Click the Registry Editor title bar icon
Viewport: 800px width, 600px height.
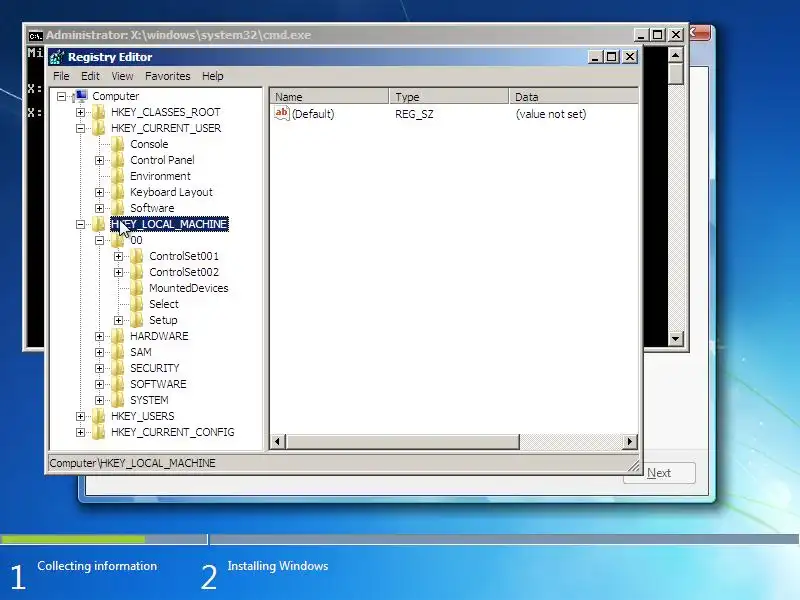pyautogui.click(x=57, y=57)
